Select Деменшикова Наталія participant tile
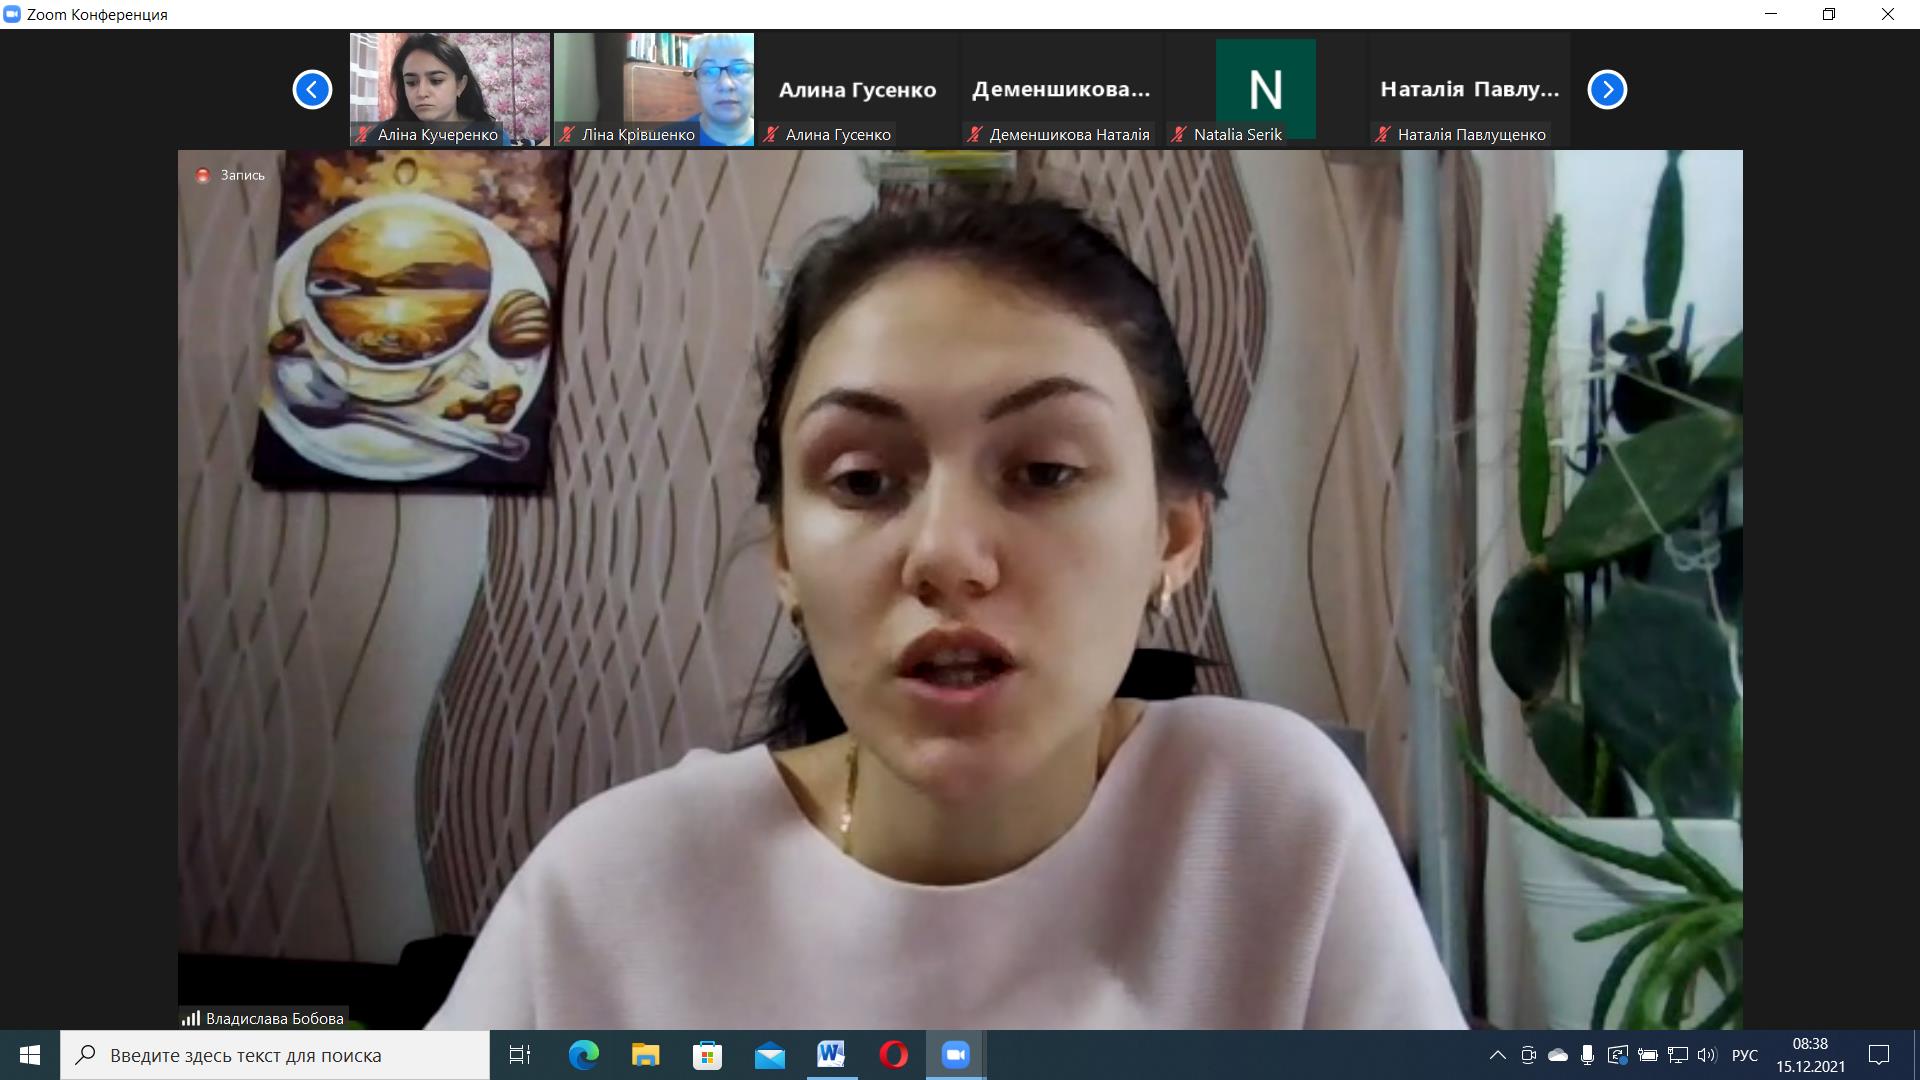The image size is (1920, 1080). (x=1062, y=90)
